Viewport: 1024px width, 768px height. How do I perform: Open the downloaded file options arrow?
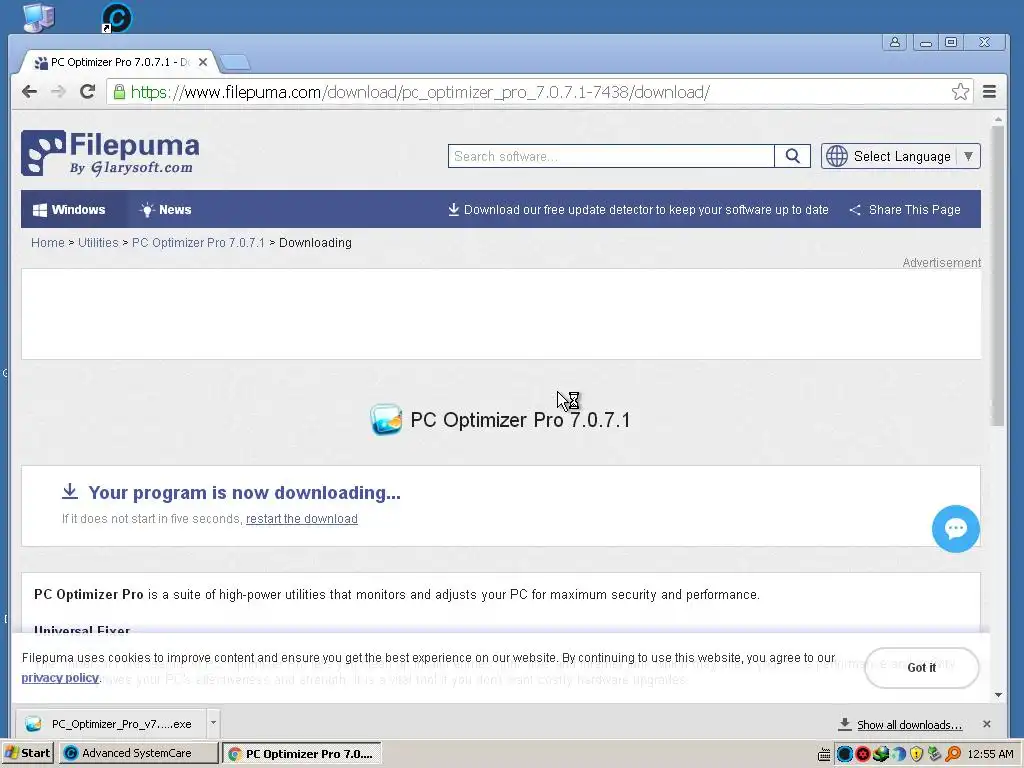click(x=213, y=723)
